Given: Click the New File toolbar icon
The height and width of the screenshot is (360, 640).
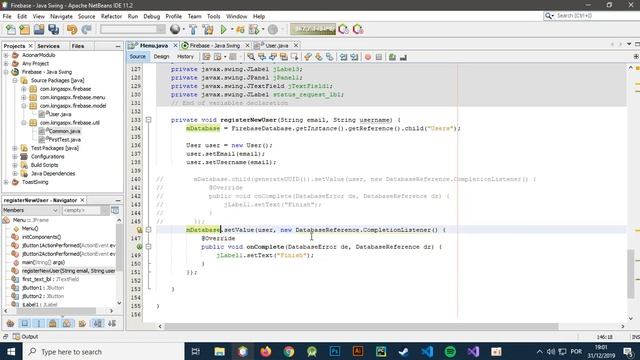Looking at the screenshot, I should (x=11, y=29).
